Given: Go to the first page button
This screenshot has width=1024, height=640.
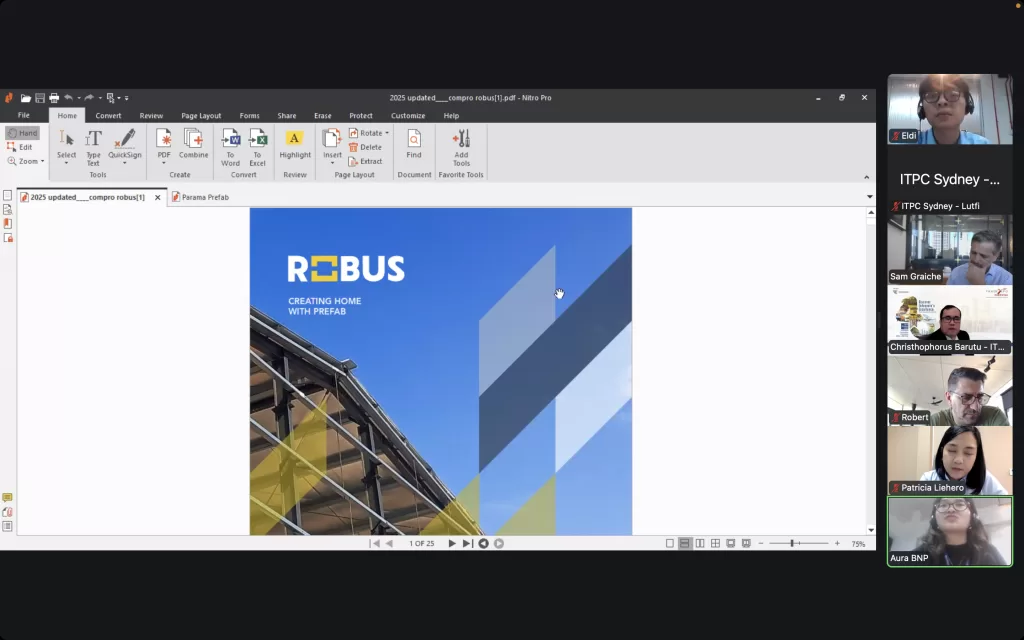Looking at the screenshot, I should (375, 543).
